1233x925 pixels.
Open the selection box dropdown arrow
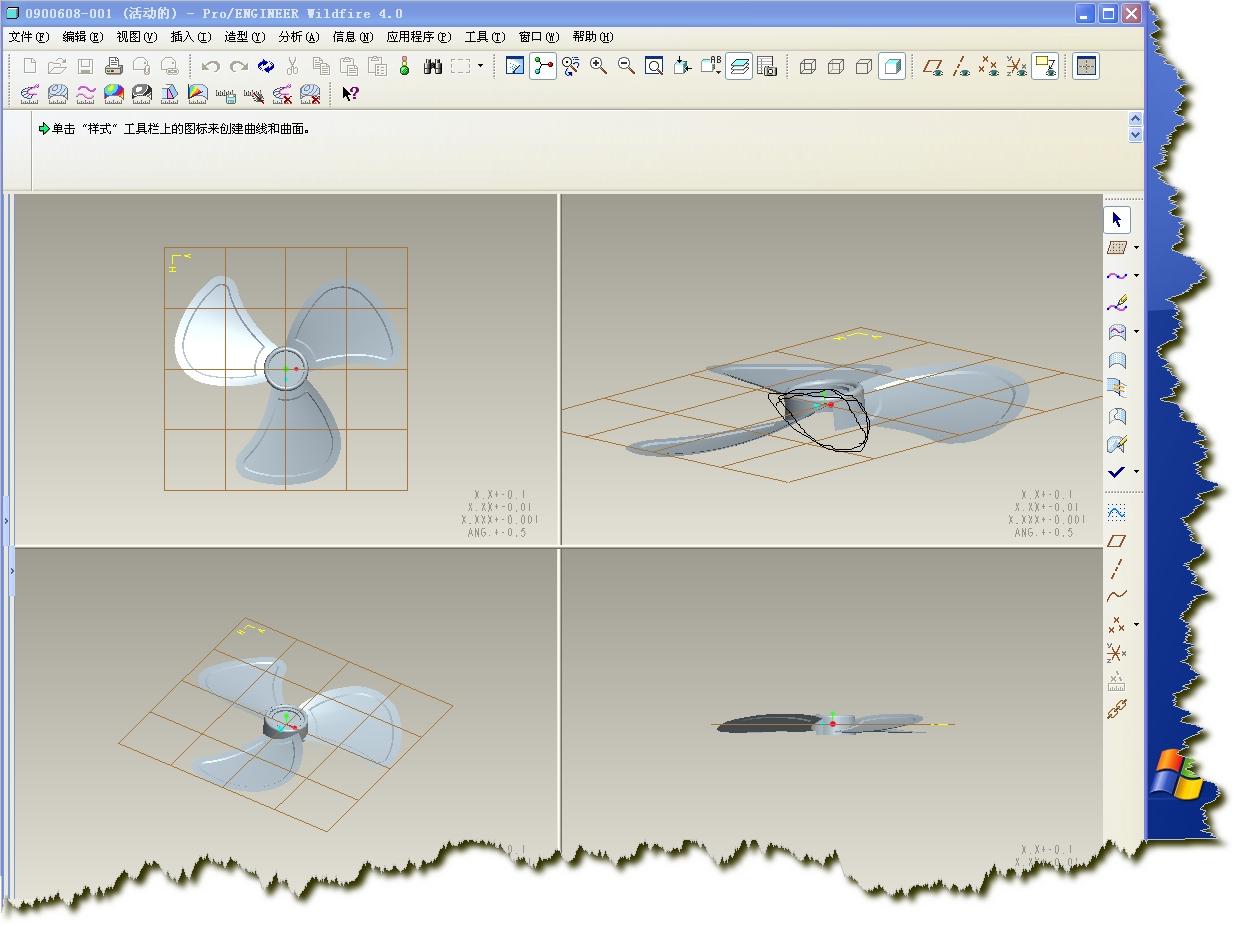click(481, 67)
